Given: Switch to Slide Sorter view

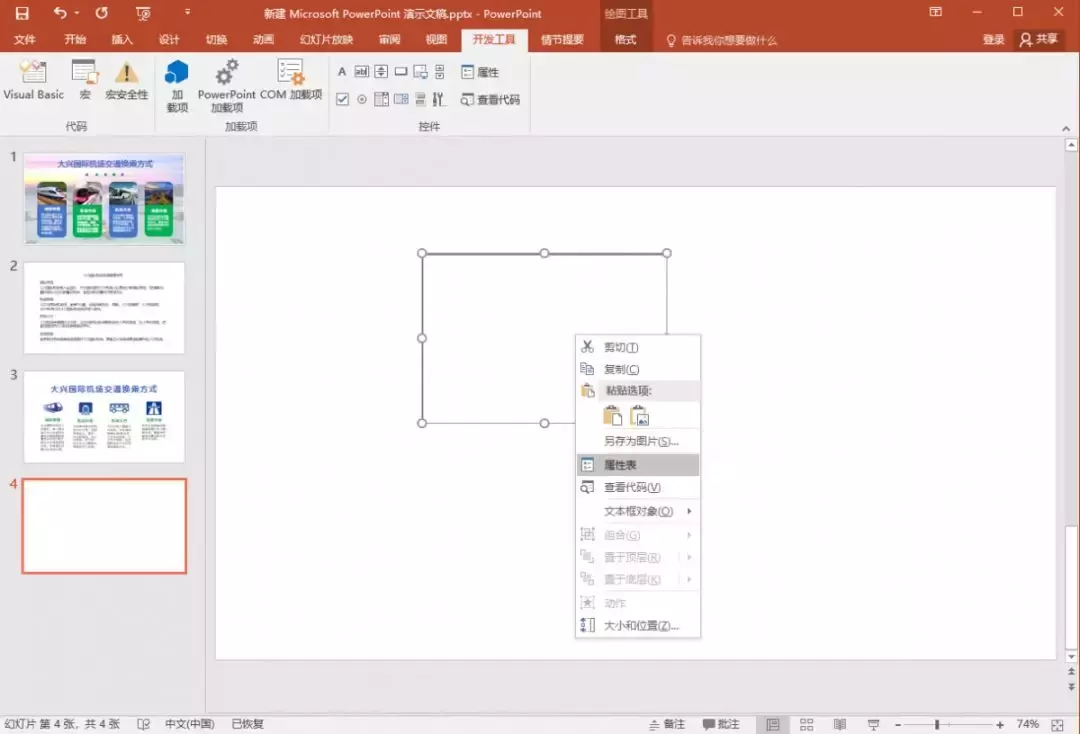Looking at the screenshot, I should (x=807, y=724).
